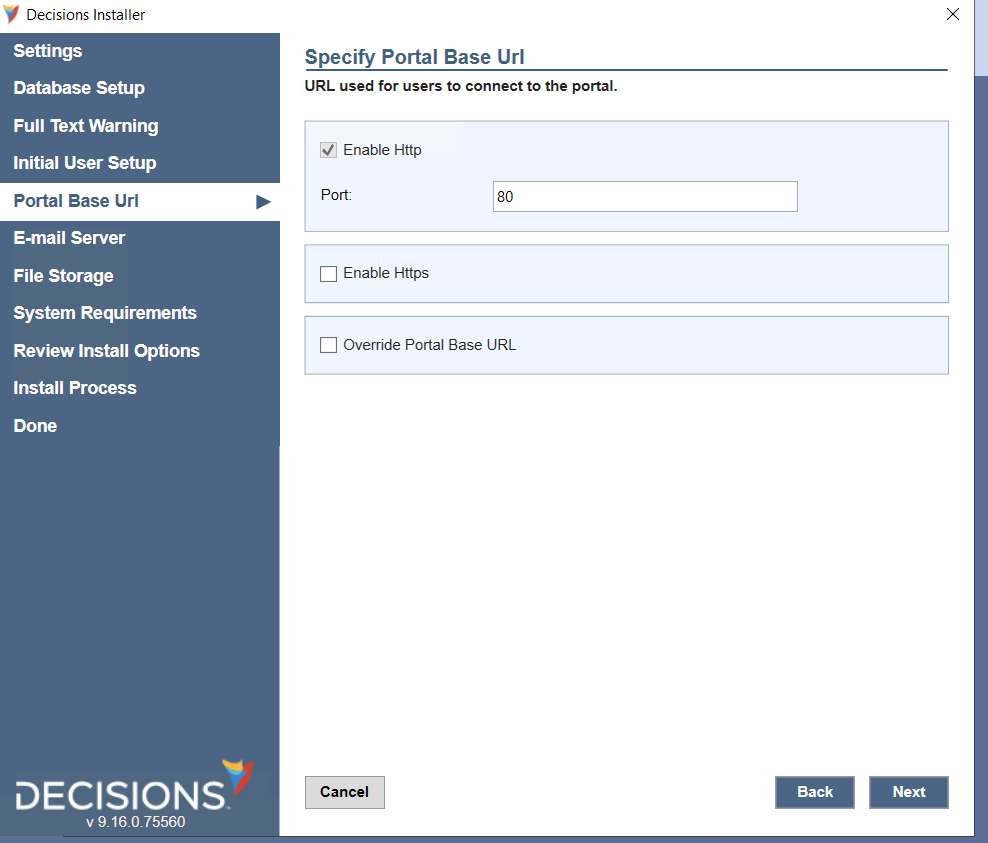Open System Requirements step
This screenshot has width=988, height=843.
pos(105,313)
